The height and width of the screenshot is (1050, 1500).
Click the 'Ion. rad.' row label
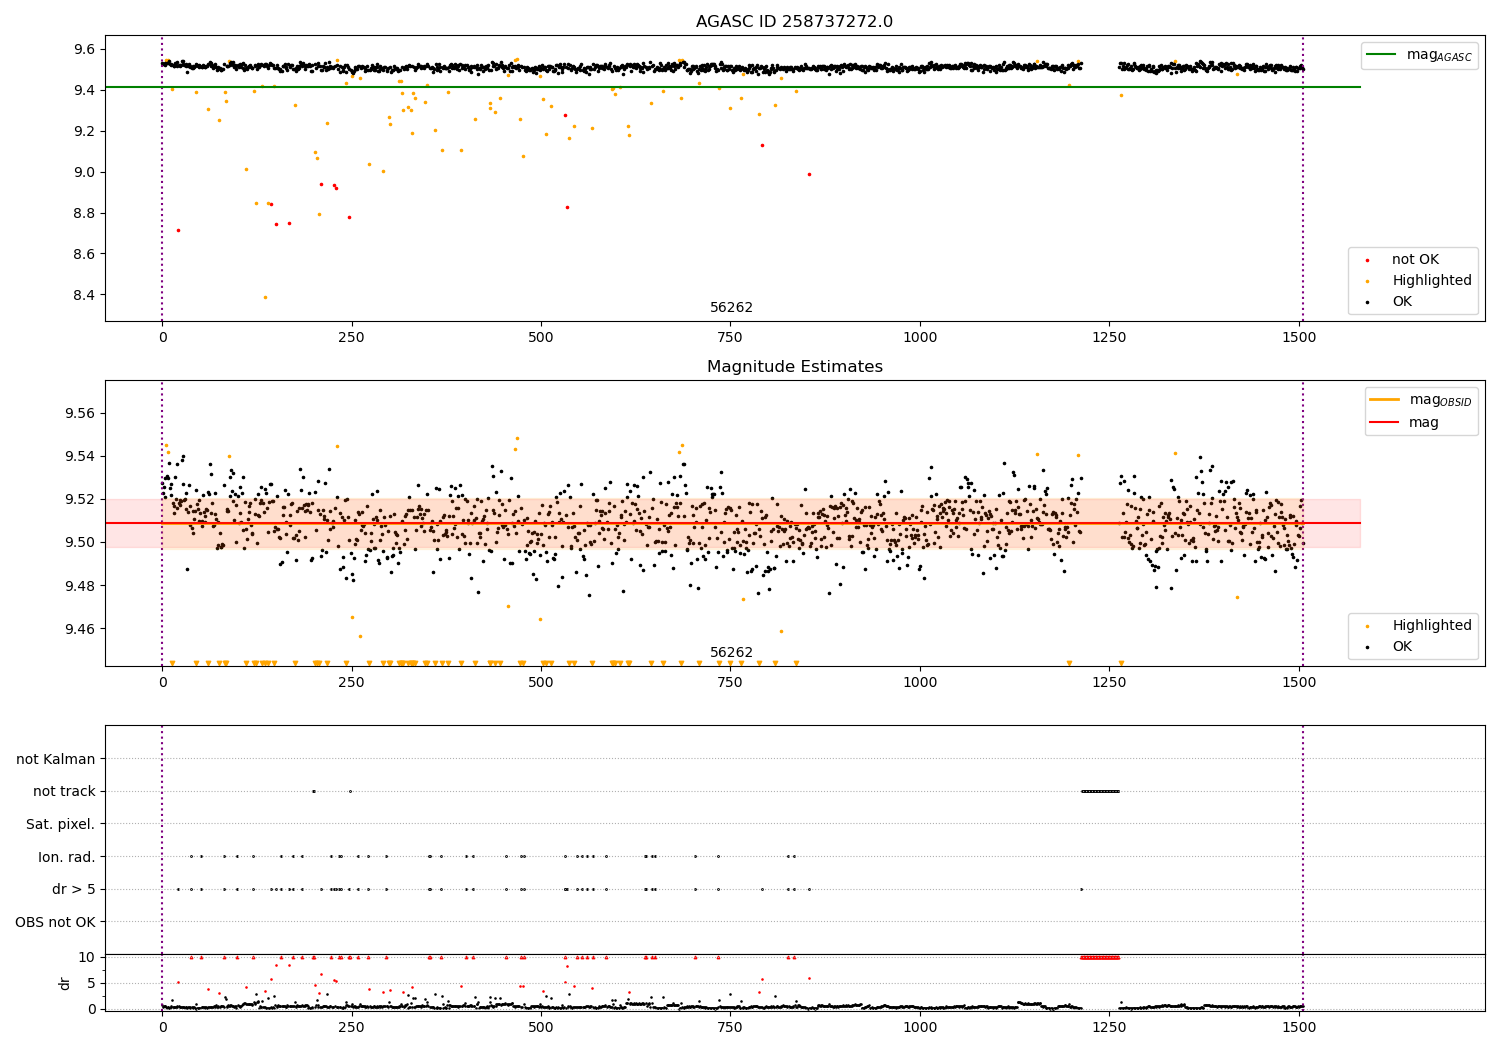point(67,857)
